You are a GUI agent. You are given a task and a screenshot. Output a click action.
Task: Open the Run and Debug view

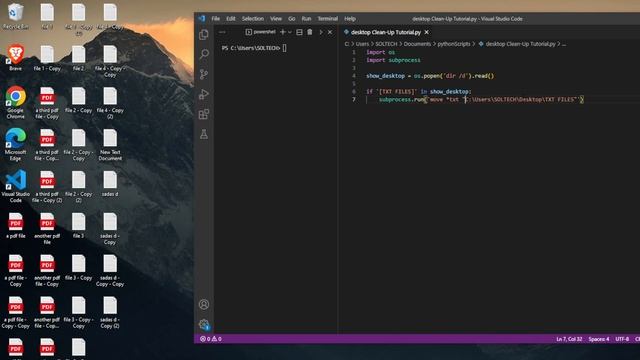[204, 94]
